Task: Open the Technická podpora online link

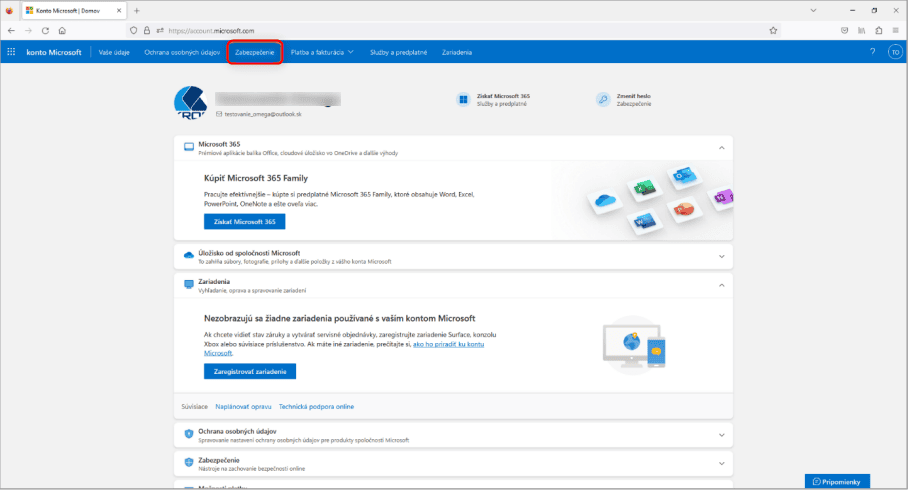Action: [x=316, y=407]
